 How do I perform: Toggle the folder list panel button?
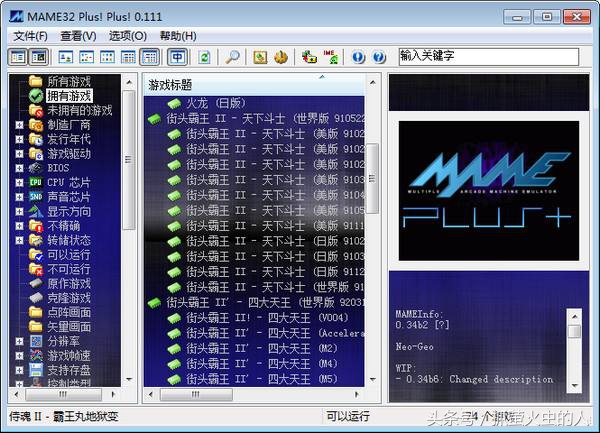coord(18,57)
